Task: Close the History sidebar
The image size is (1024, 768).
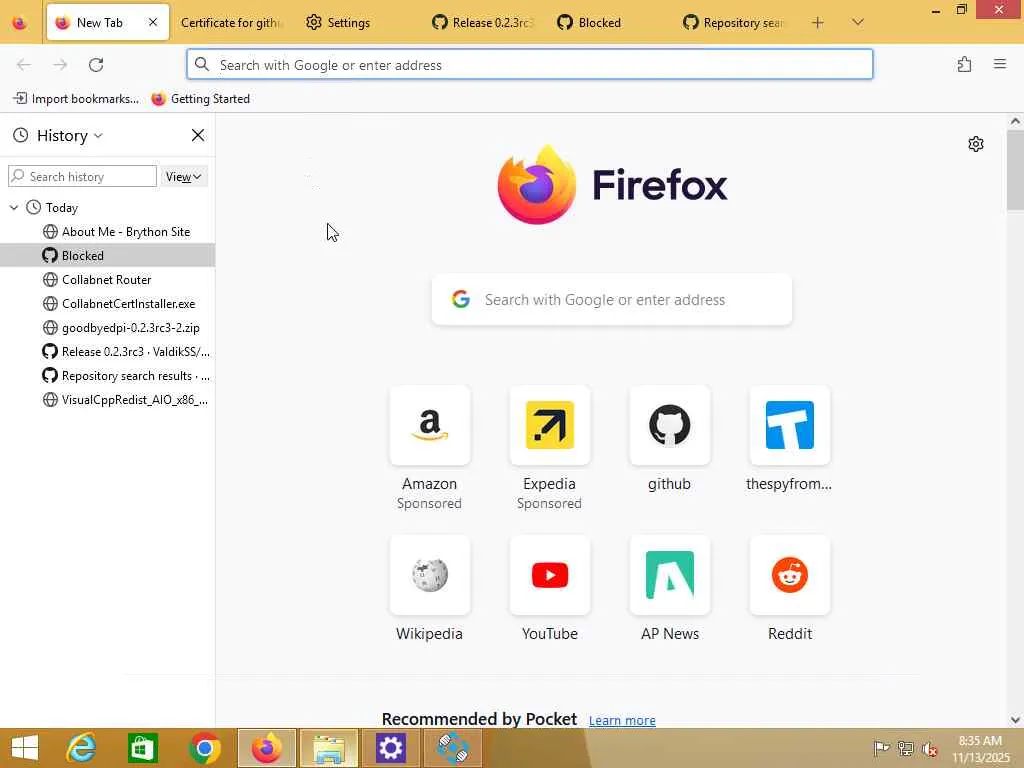Action: (198, 135)
